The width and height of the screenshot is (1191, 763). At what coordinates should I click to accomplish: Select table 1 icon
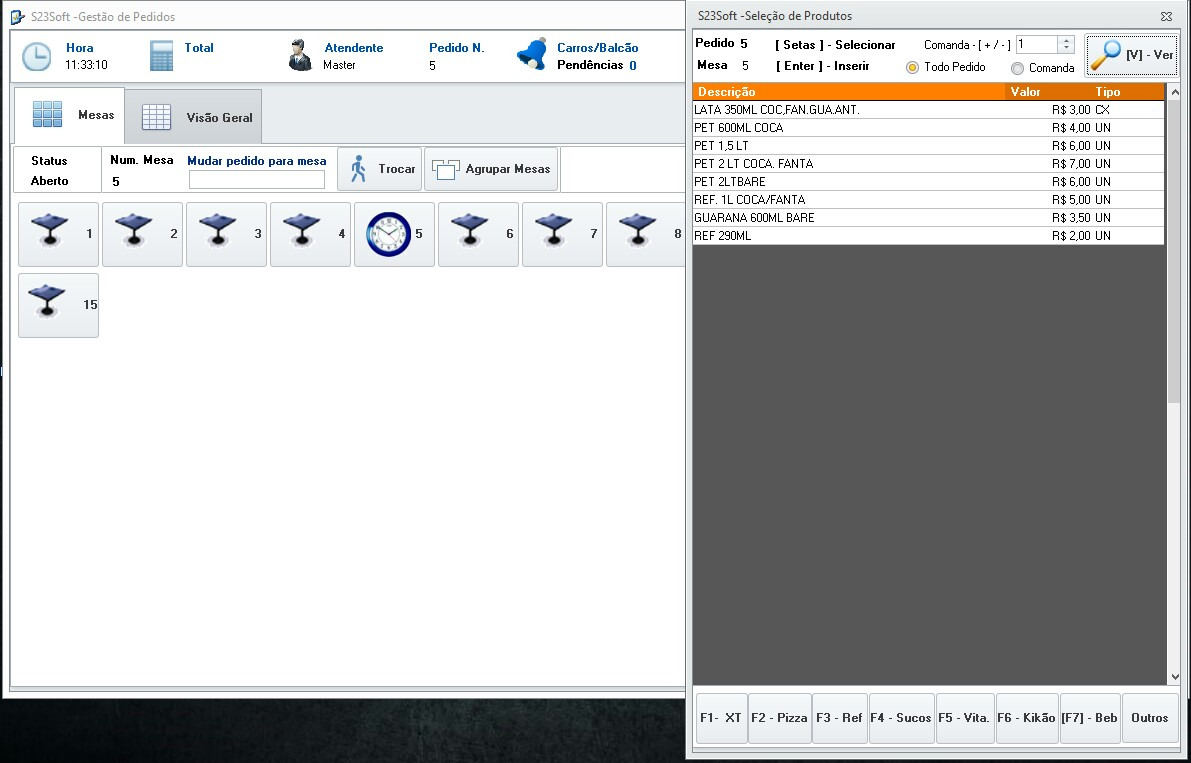[59, 234]
